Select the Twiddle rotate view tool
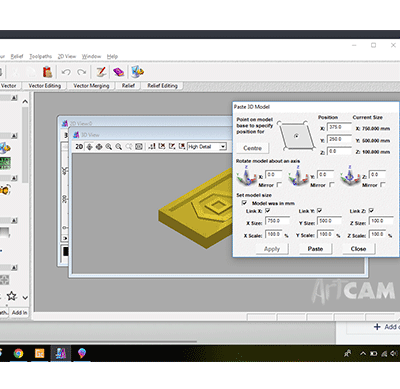The height and width of the screenshot is (389, 400). point(89,147)
